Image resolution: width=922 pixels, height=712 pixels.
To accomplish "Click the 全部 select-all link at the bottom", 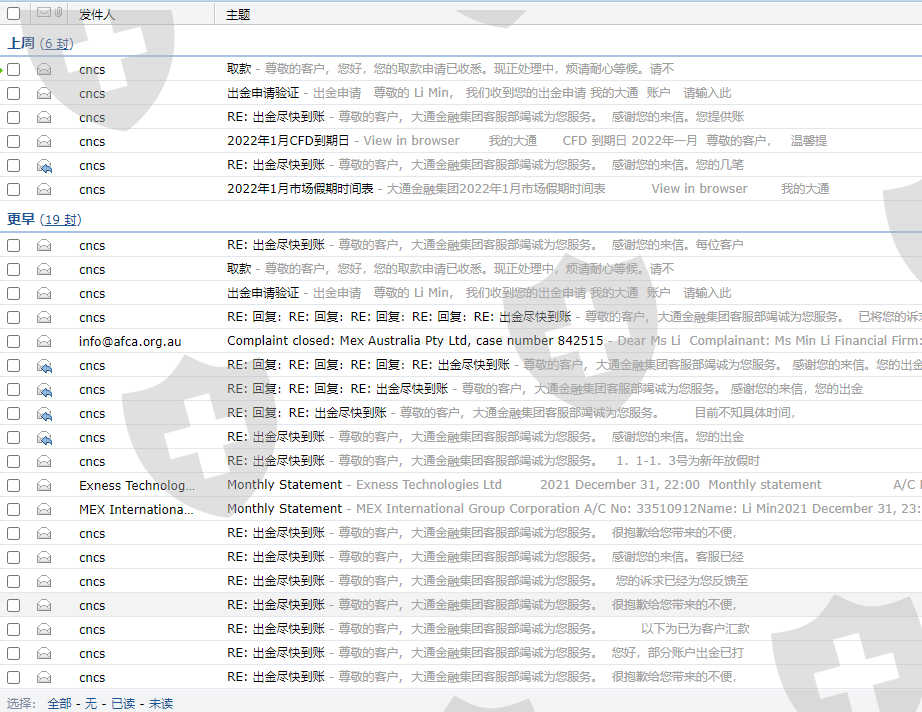I will pos(59,704).
